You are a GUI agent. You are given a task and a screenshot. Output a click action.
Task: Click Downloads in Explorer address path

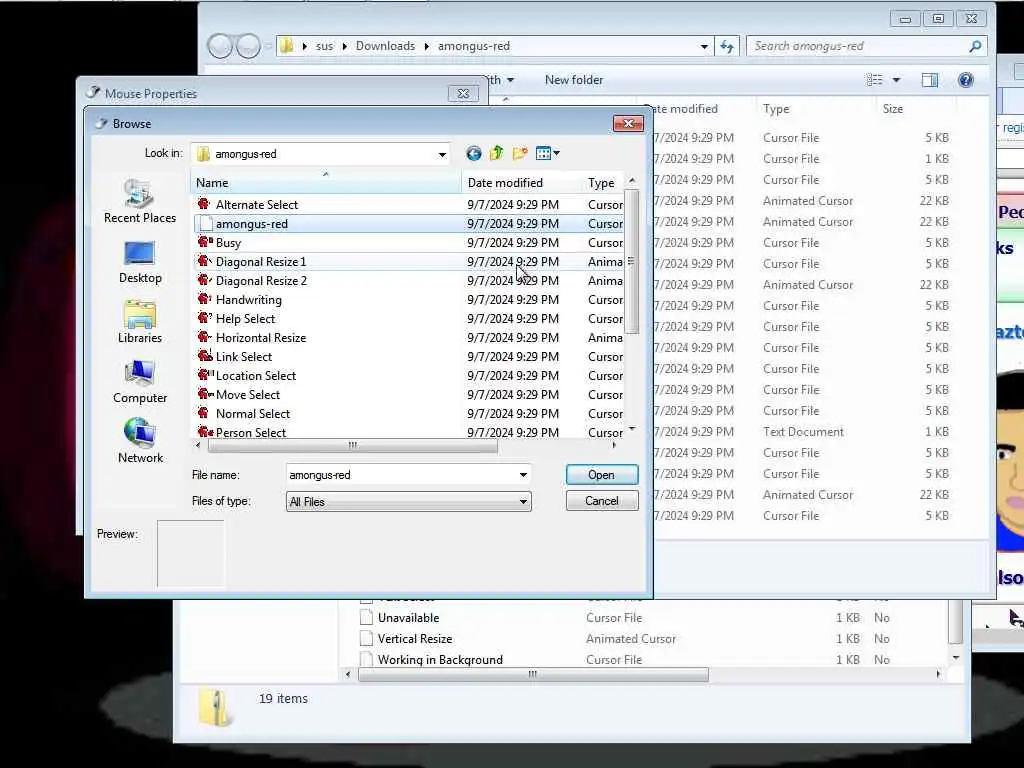click(x=385, y=46)
